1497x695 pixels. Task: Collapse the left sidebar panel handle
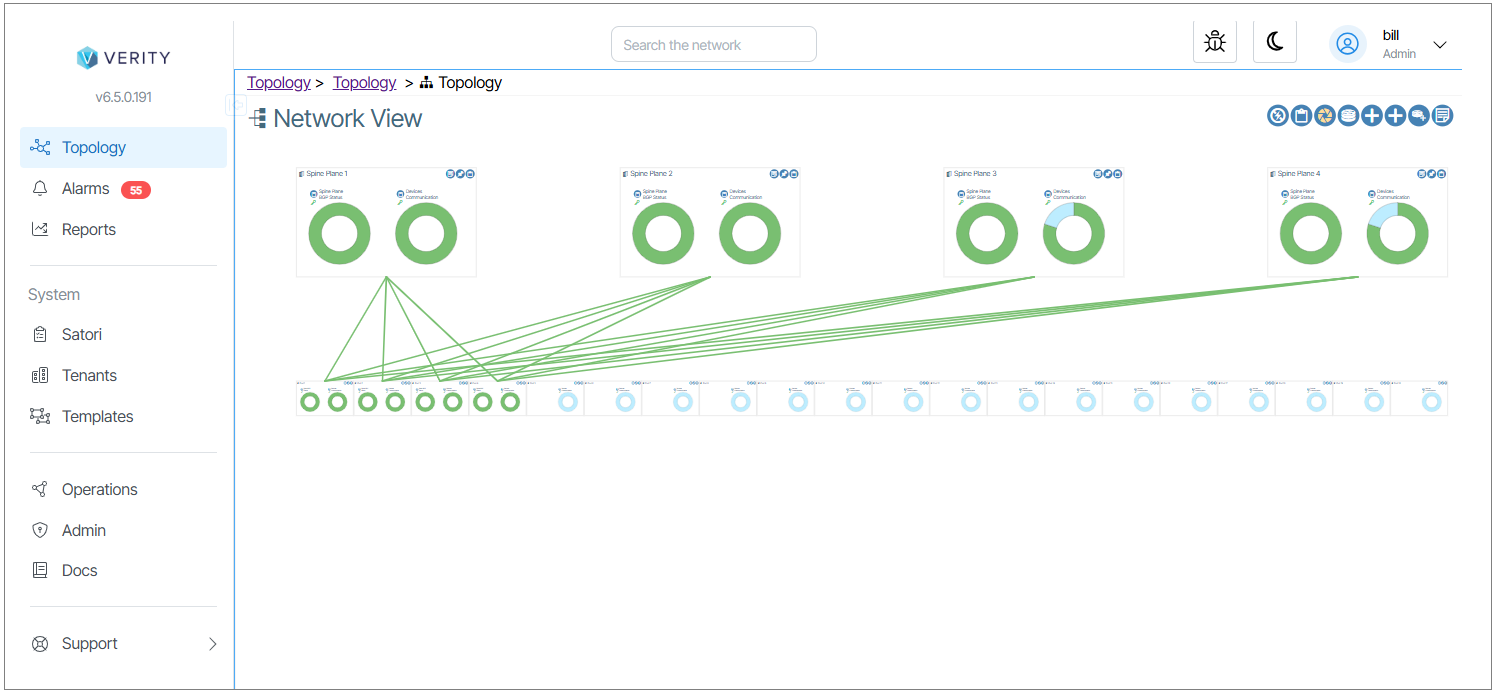point(236,103)
